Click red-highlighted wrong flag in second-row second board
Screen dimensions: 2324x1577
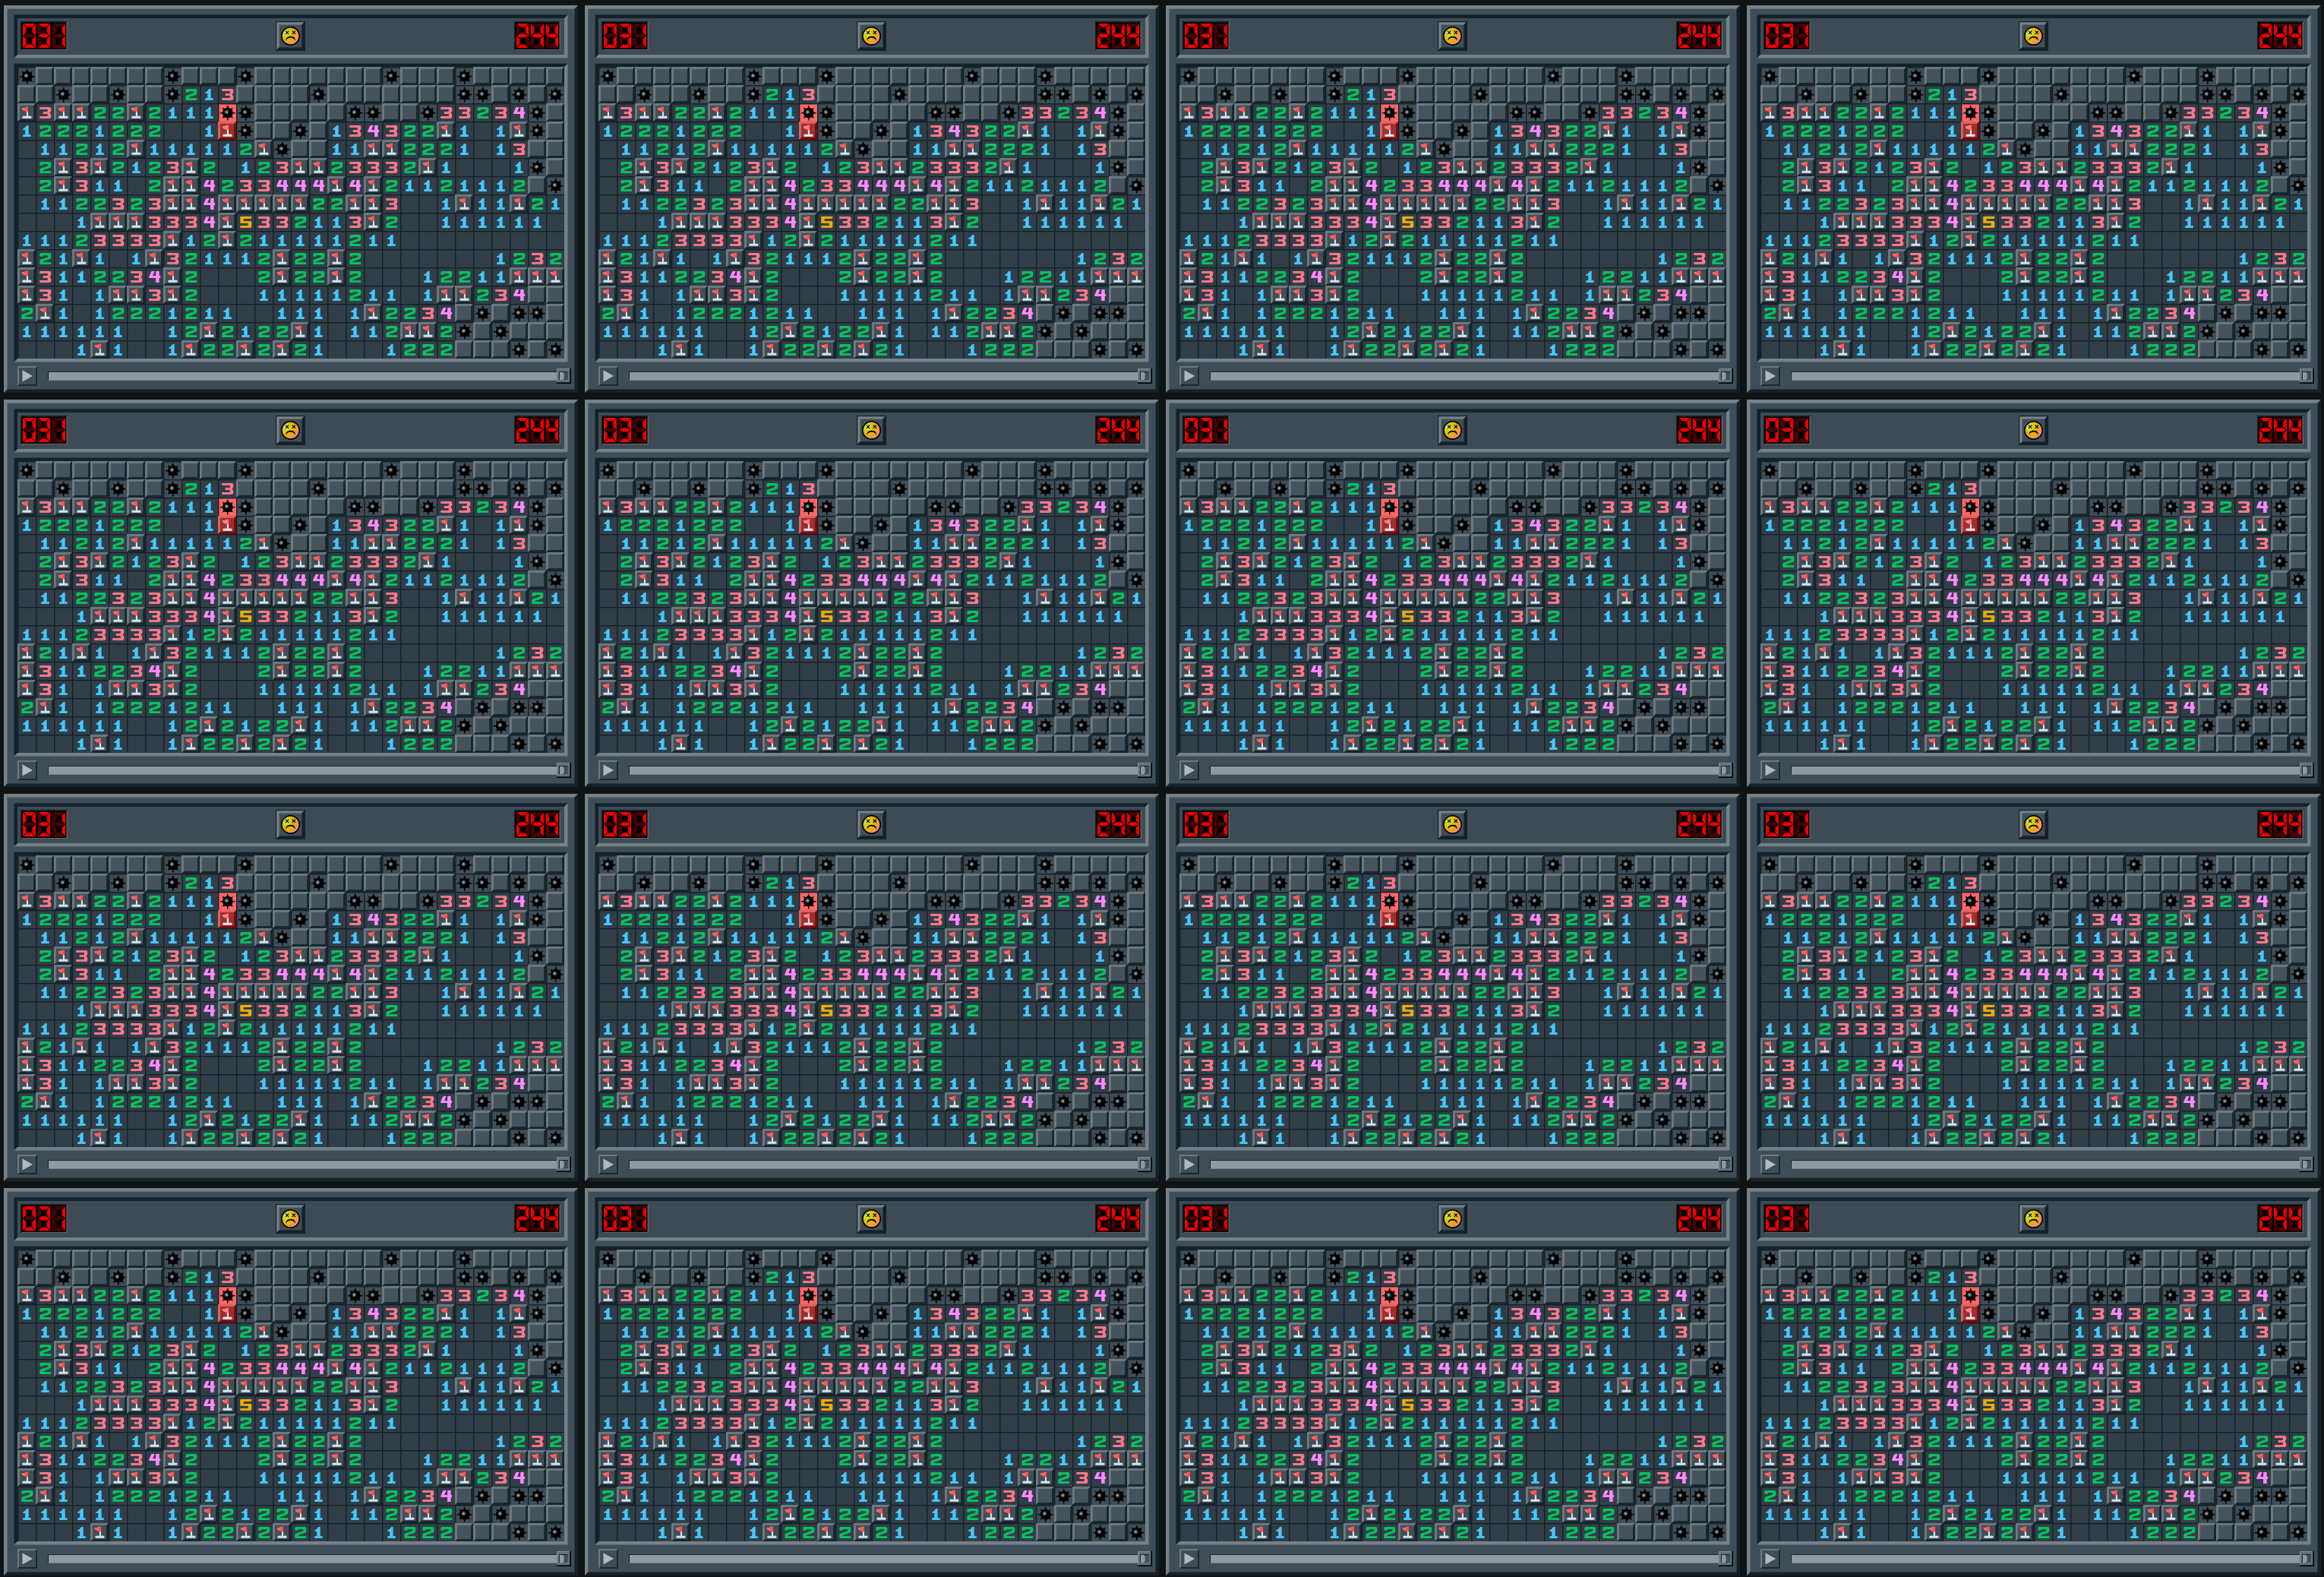(x=808, y=525)
